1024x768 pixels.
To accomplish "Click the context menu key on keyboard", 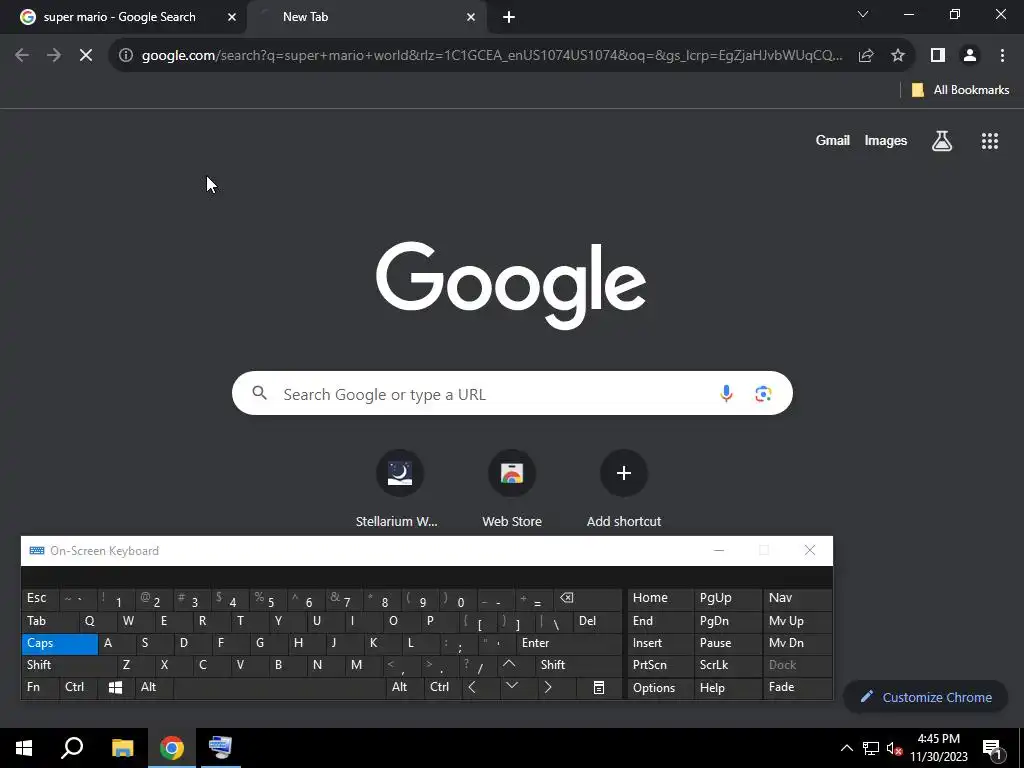I will coord(599,687).
